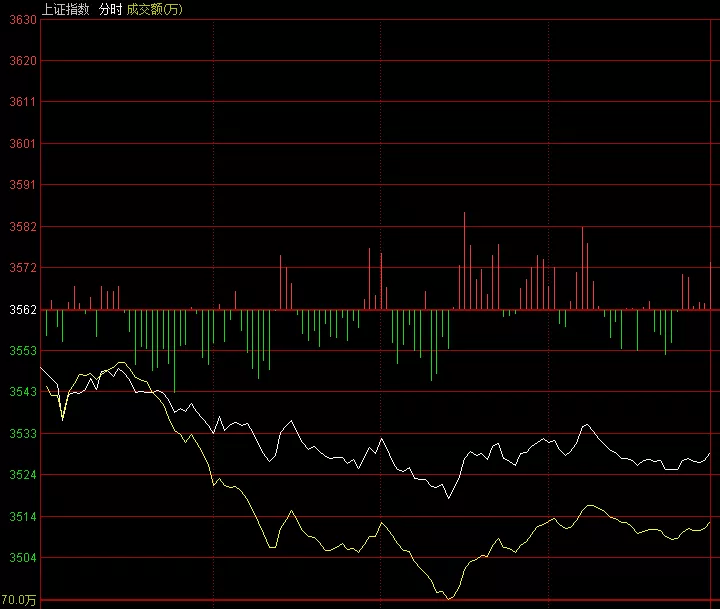This screenshot has width=720, height=609.
Task: Select the 分时 chart mode label
Action: pos(110,9)
